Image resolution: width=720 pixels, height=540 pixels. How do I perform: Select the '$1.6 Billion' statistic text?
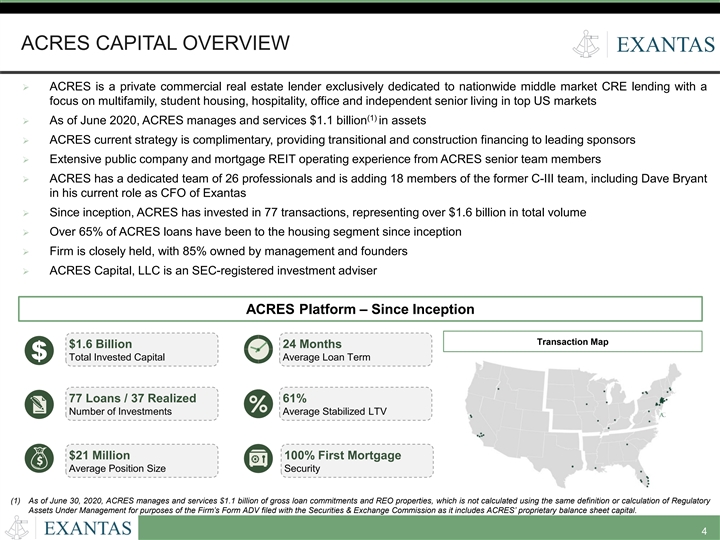(101, 344)
